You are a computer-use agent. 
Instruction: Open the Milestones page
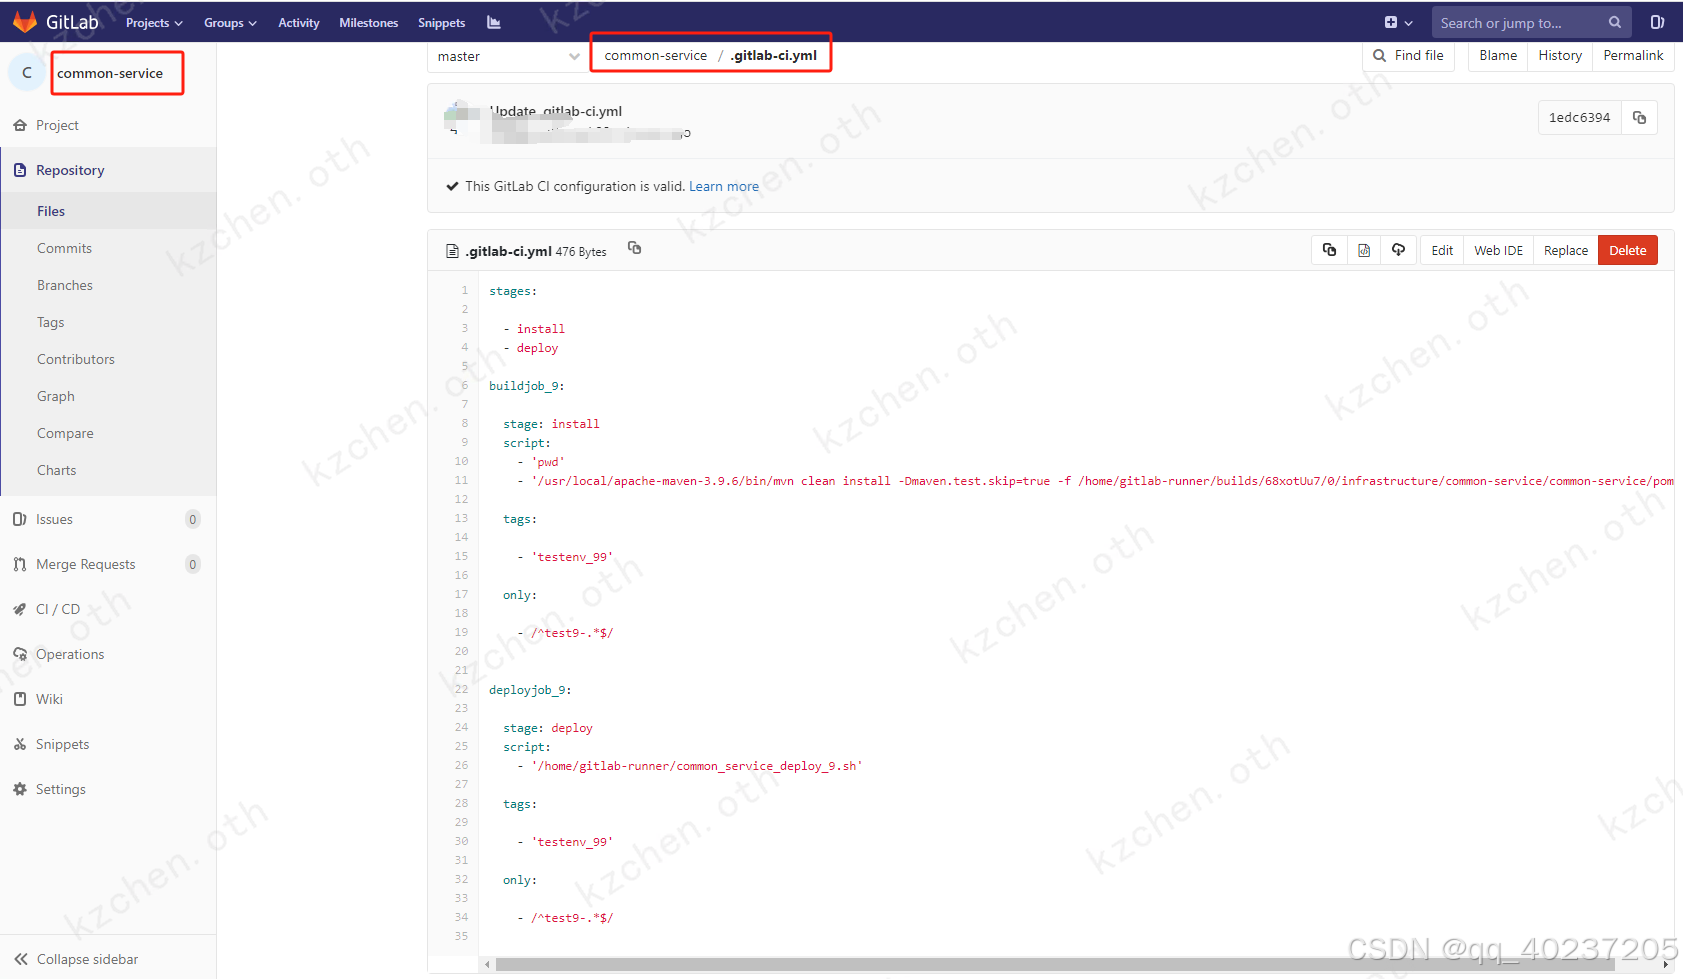click(368, 22)
